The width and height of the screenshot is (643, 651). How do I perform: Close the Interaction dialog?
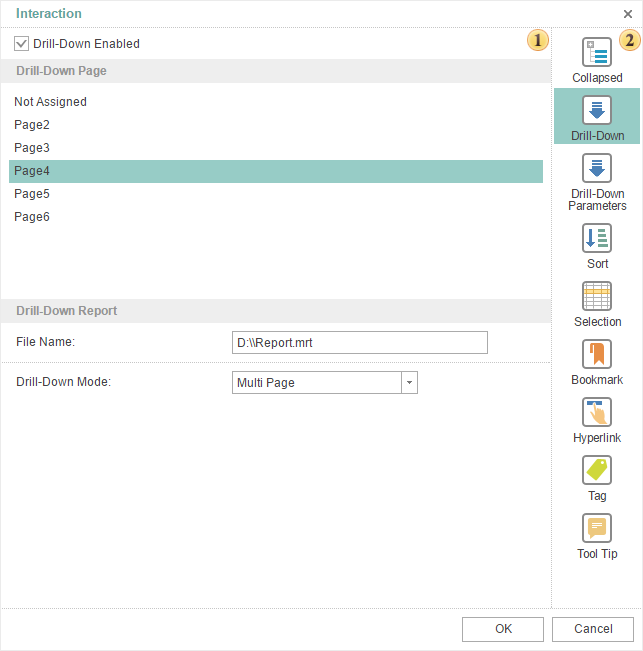click(628, 14)
